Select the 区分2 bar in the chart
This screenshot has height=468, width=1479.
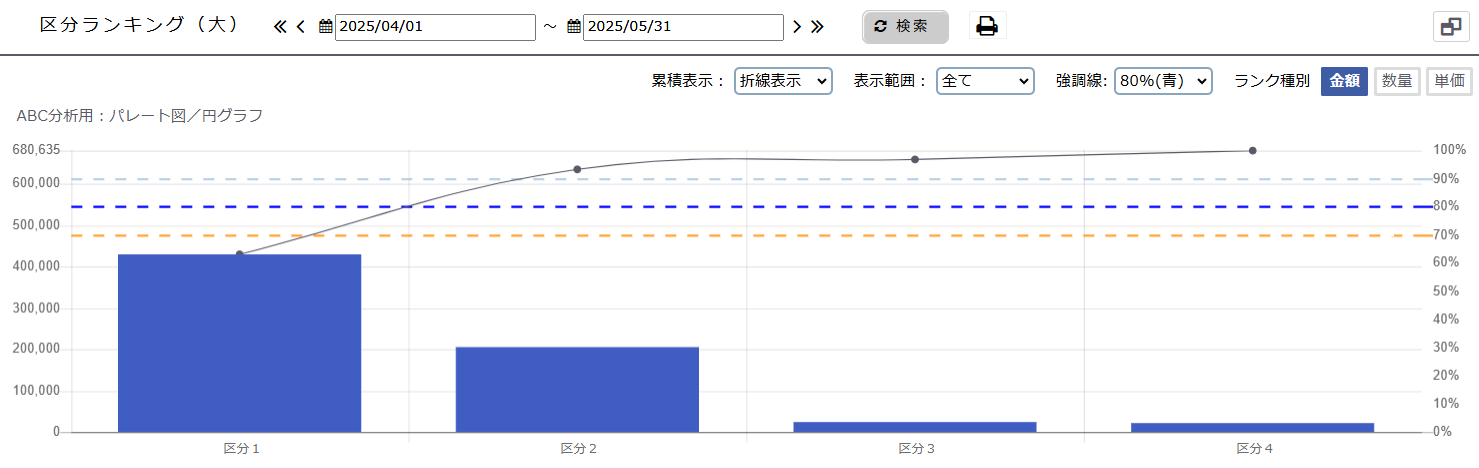(577, 389)
